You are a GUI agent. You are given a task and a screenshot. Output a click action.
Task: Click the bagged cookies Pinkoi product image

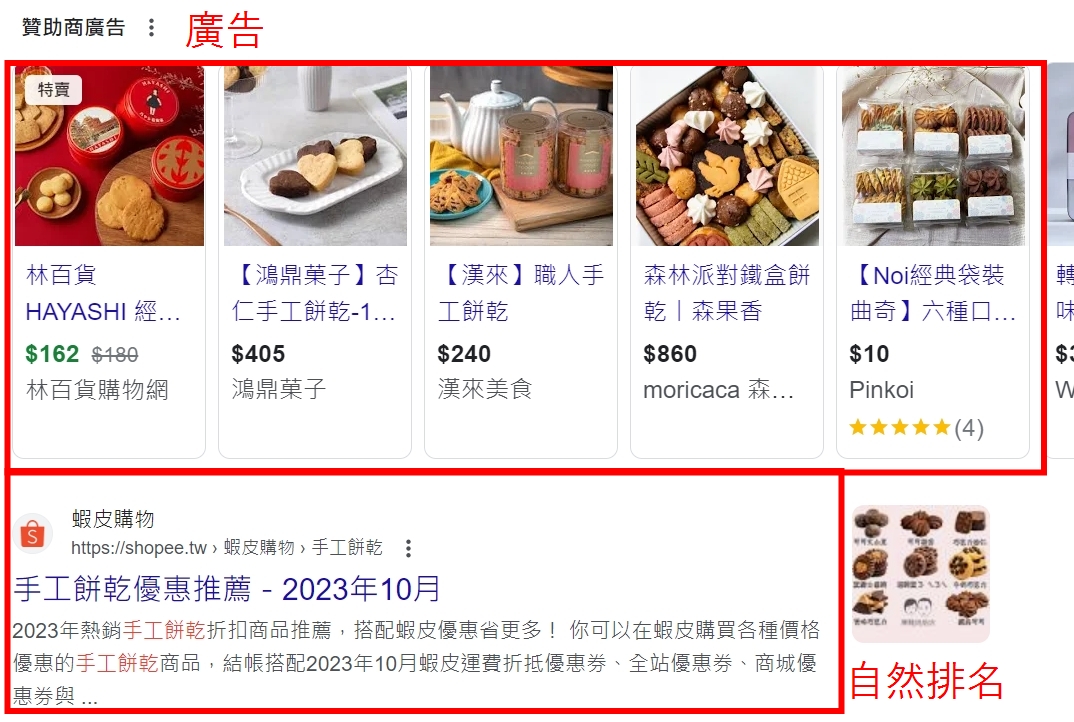pyautogui.click(x=933, y=156)
